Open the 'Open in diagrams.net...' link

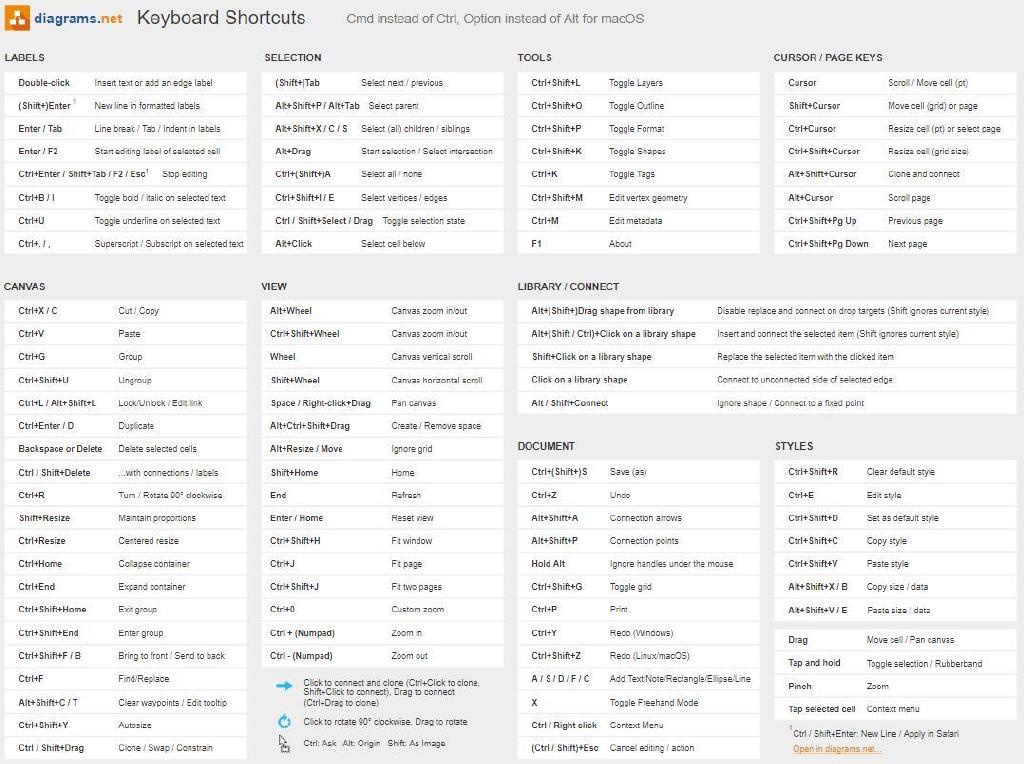[x=837, y=749]
